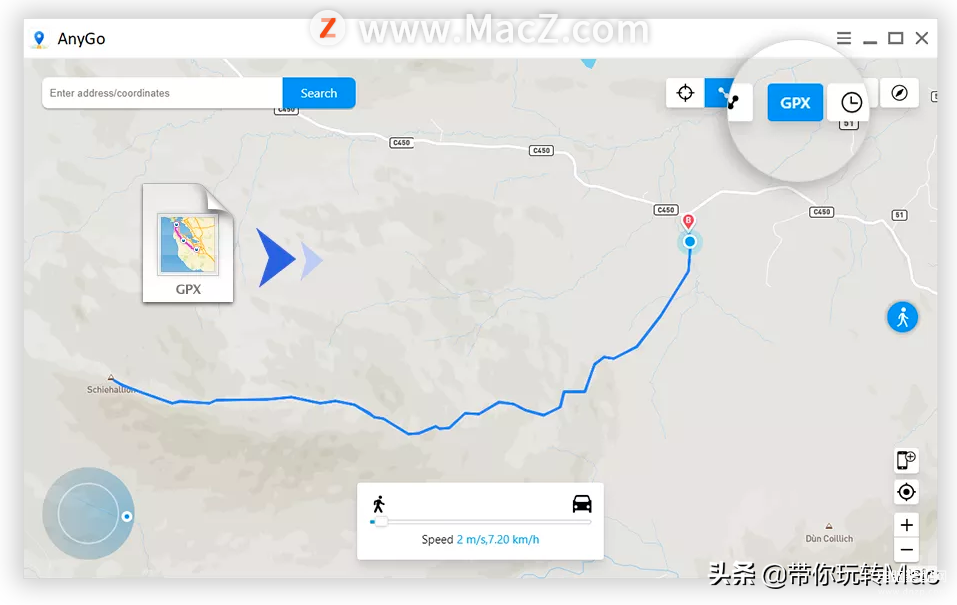Open the history clock icon
957x605 pixels.
[851, 102]
